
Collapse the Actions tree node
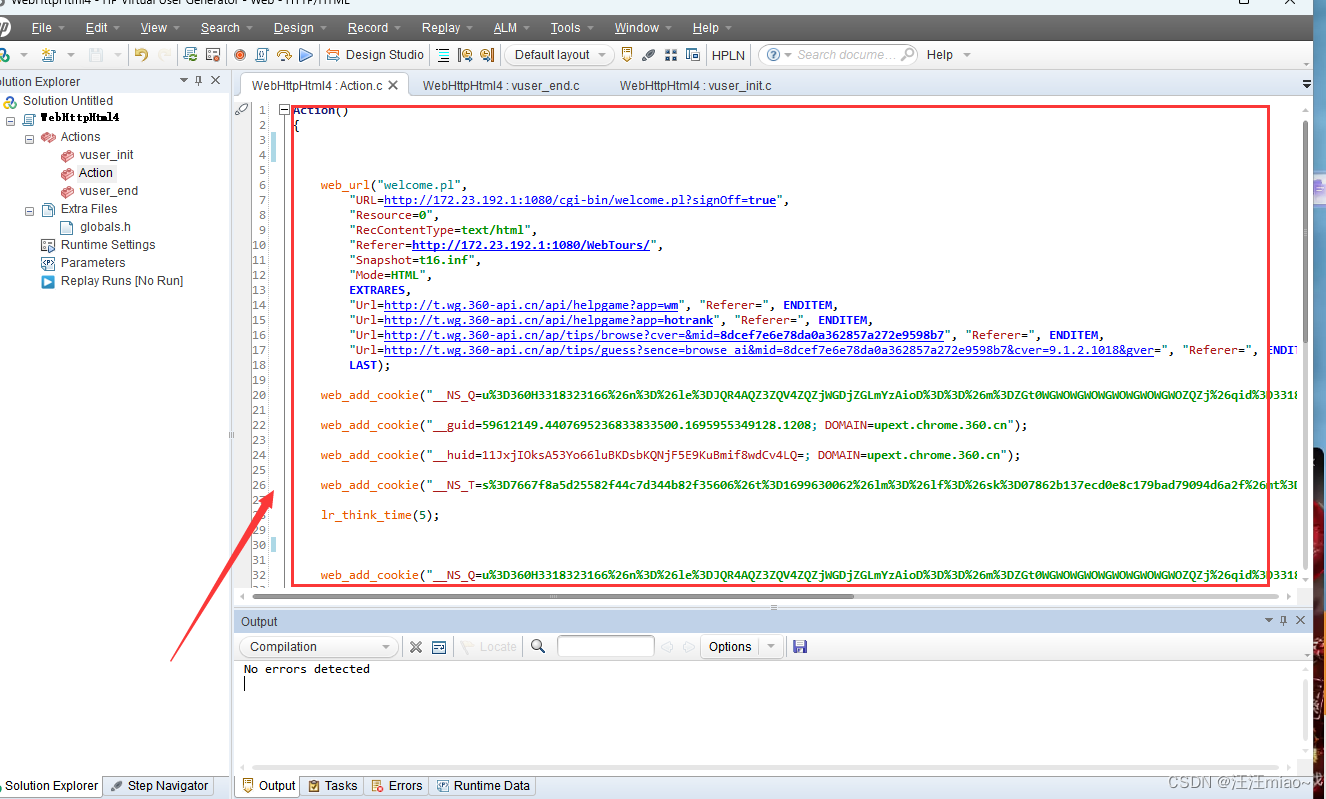30,138
